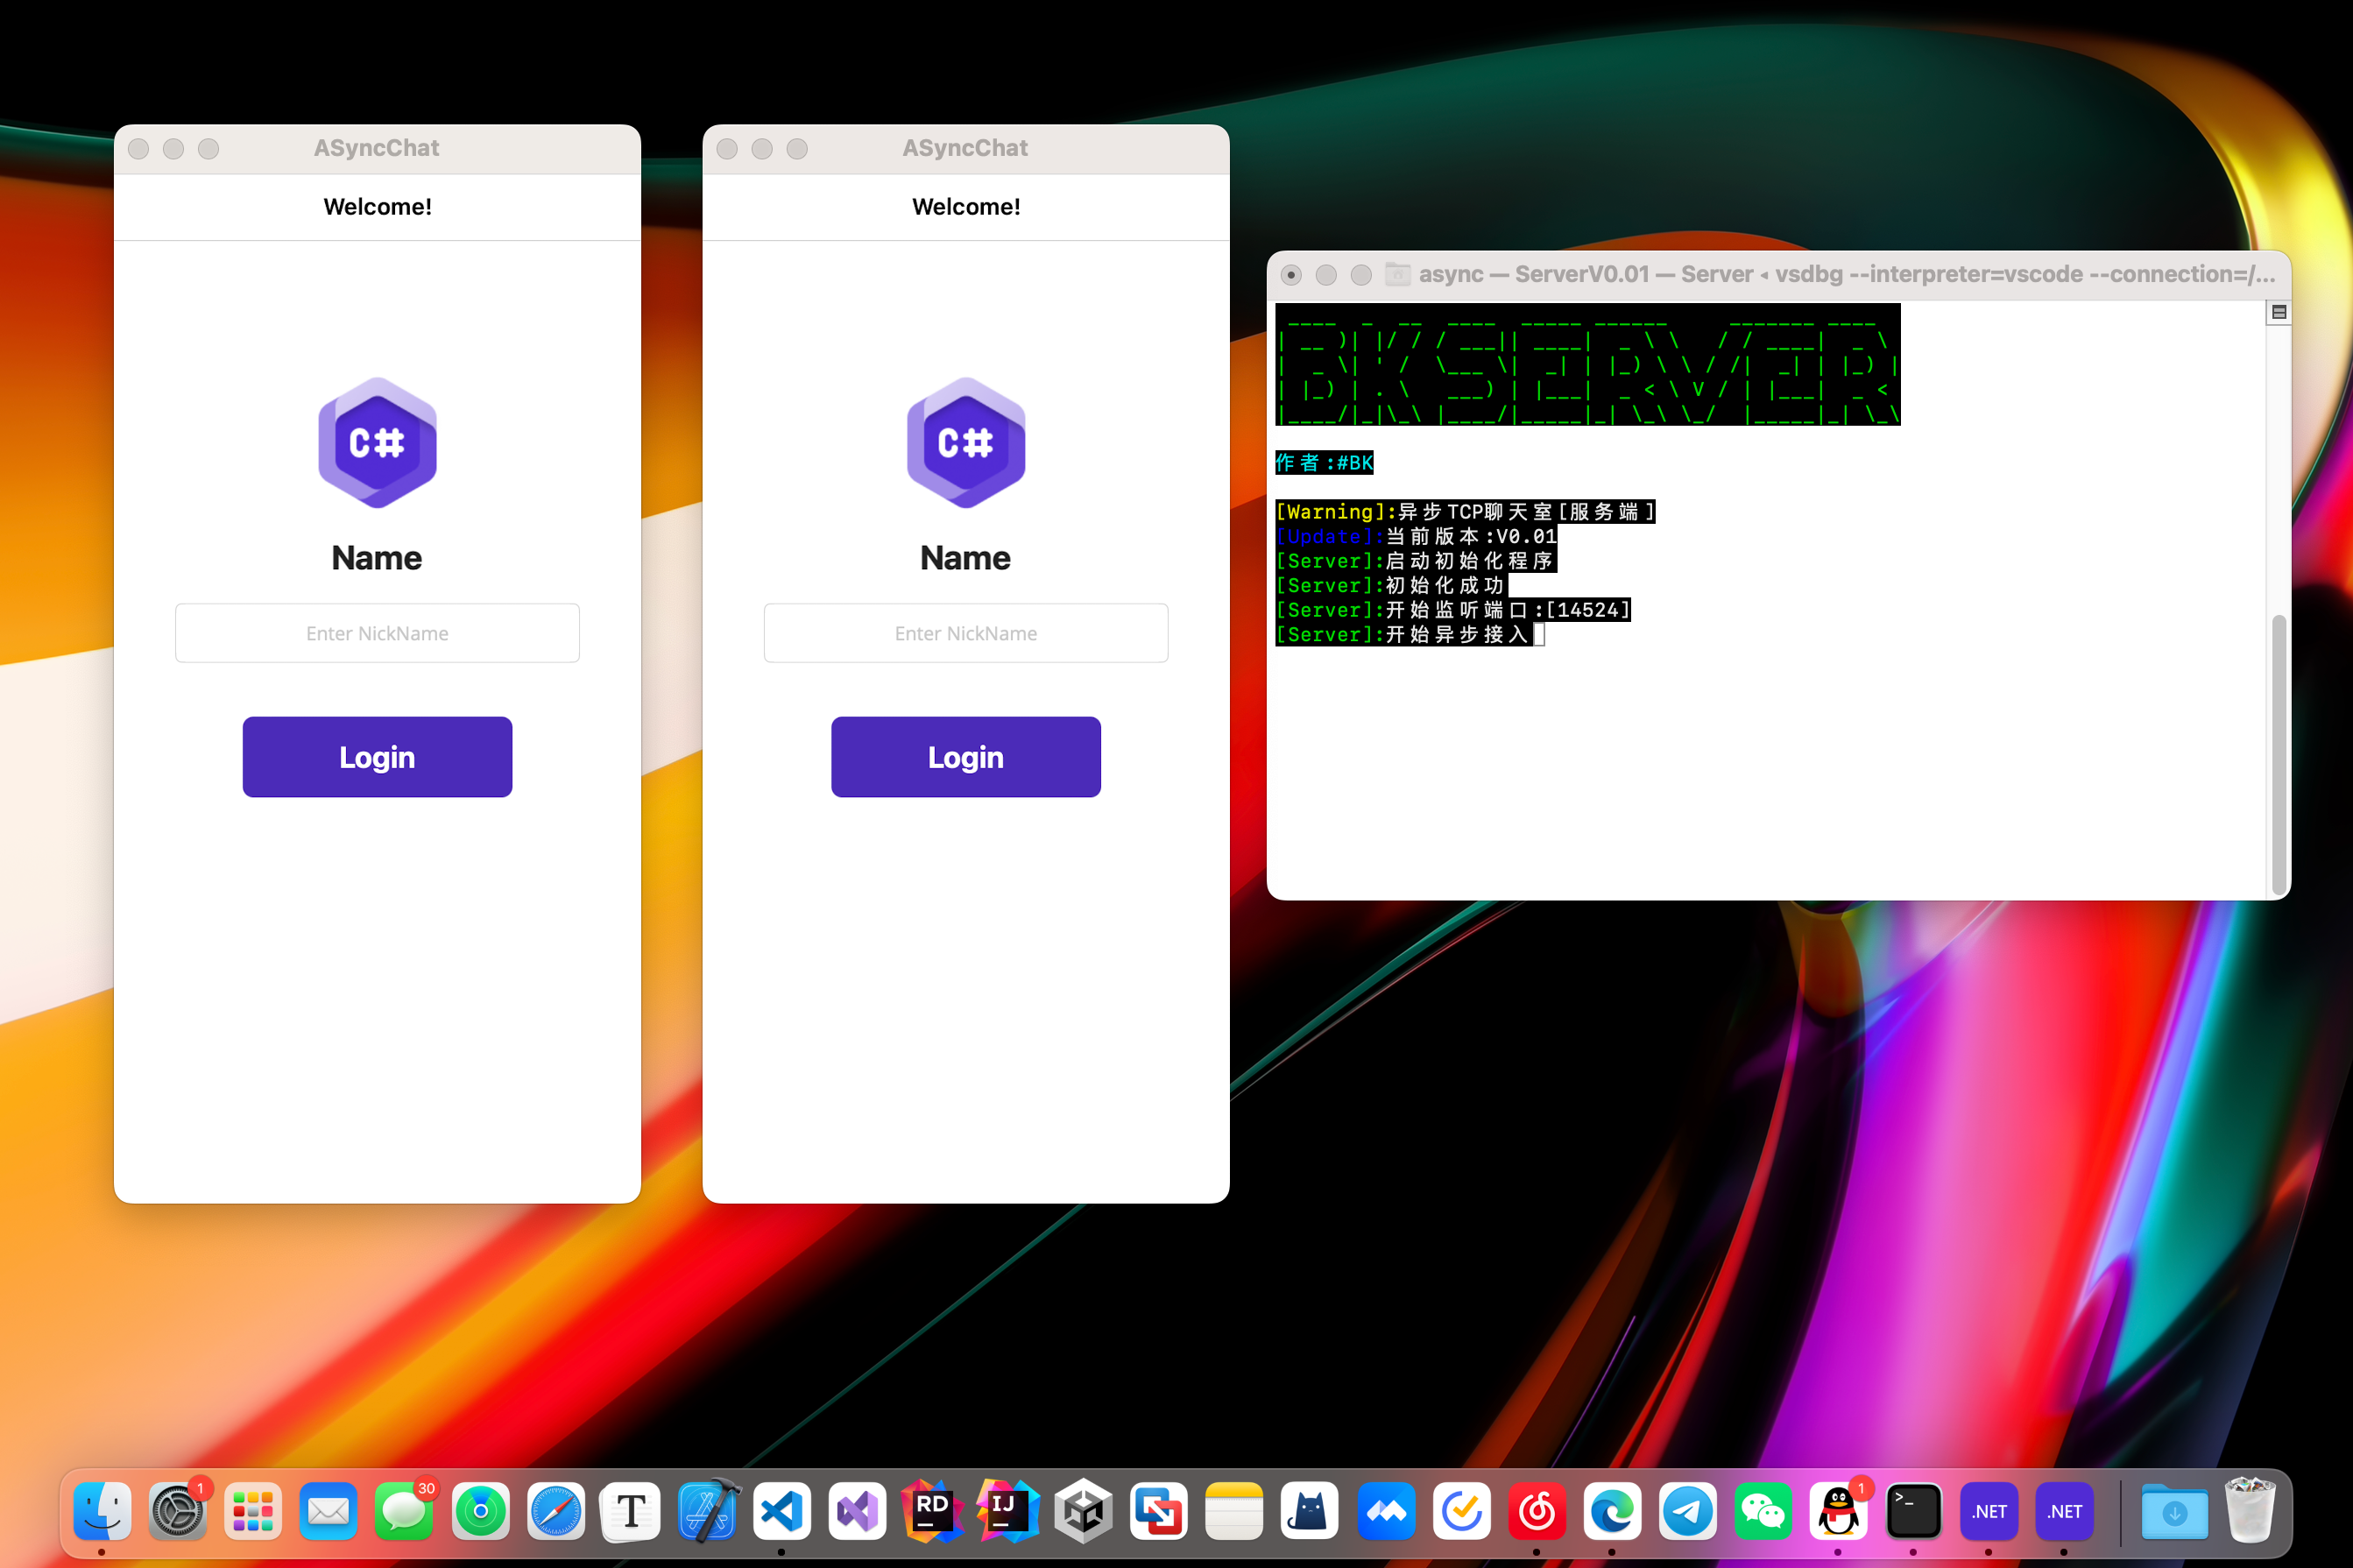Click the .NET dock icon nearest the Downloads folder

point(2064,1510)
